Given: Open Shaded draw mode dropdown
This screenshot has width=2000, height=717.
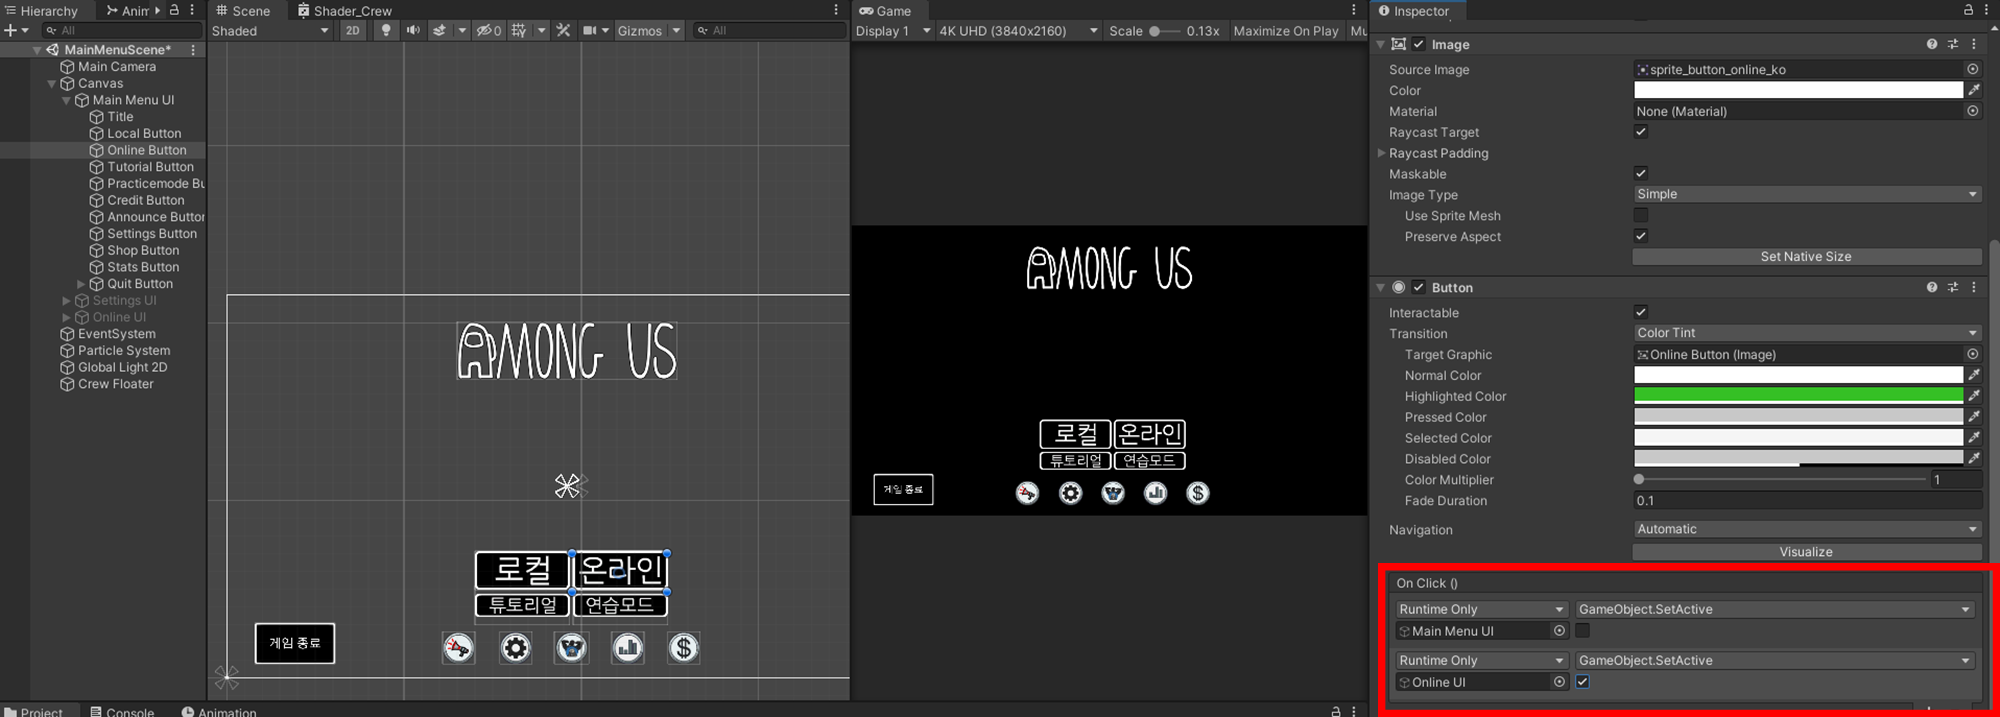Looking at the screenshot, I should [270, 31].
